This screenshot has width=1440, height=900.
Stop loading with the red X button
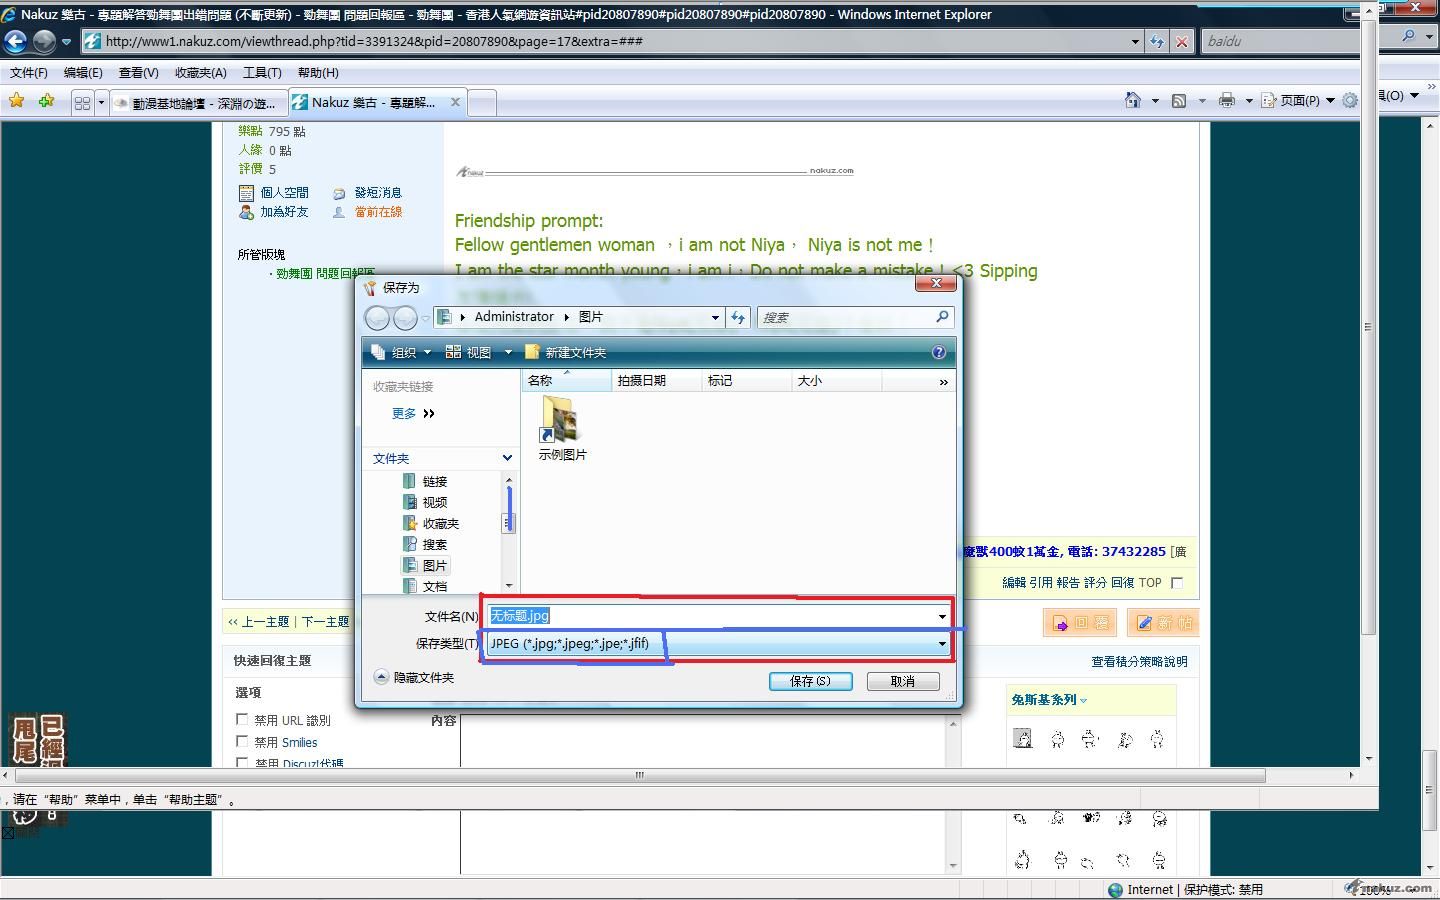1182,41
